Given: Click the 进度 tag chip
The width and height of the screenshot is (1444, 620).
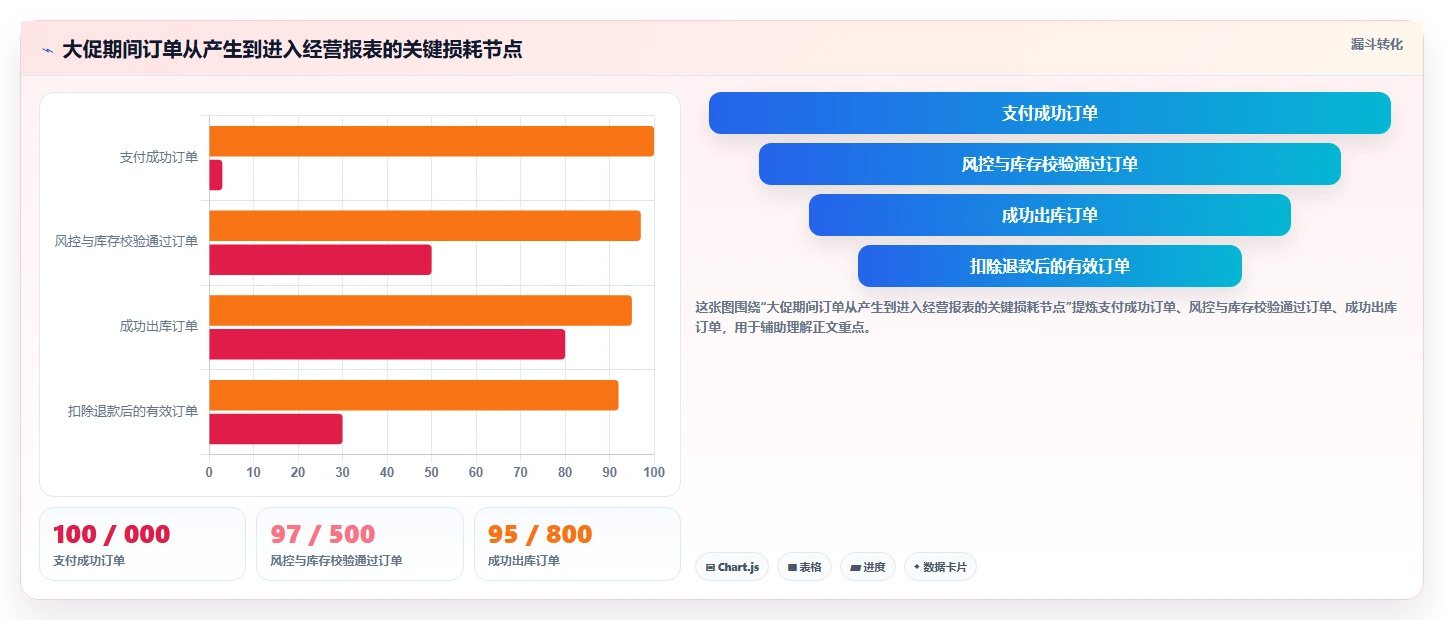Looking at the screenshot, I should click(x=867, y=567).
